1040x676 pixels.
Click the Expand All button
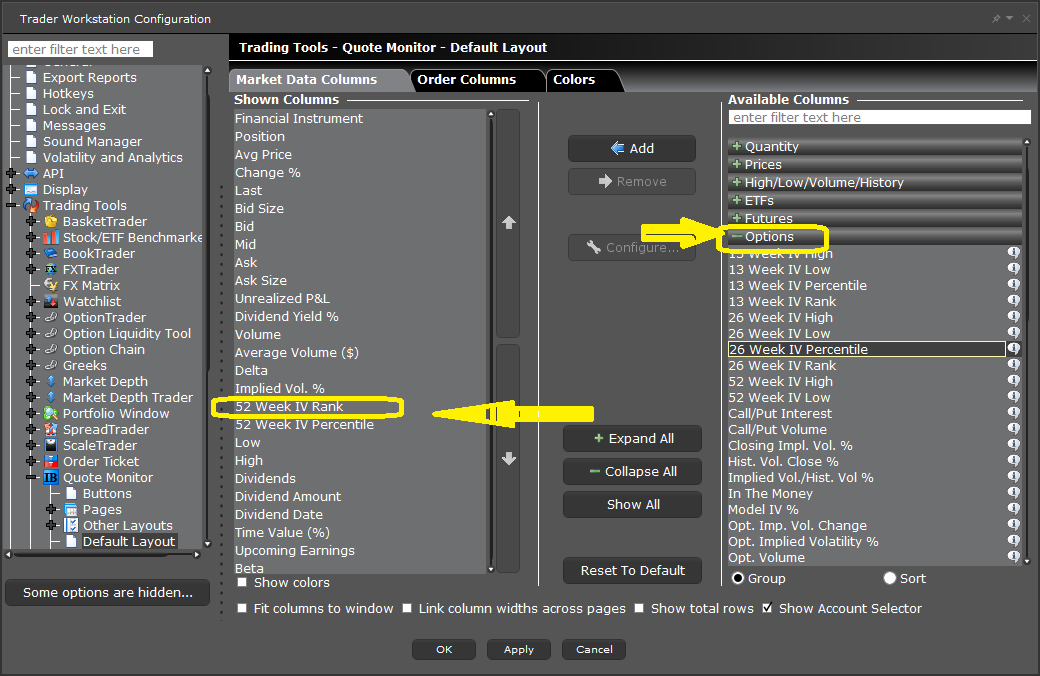point(632,439)
